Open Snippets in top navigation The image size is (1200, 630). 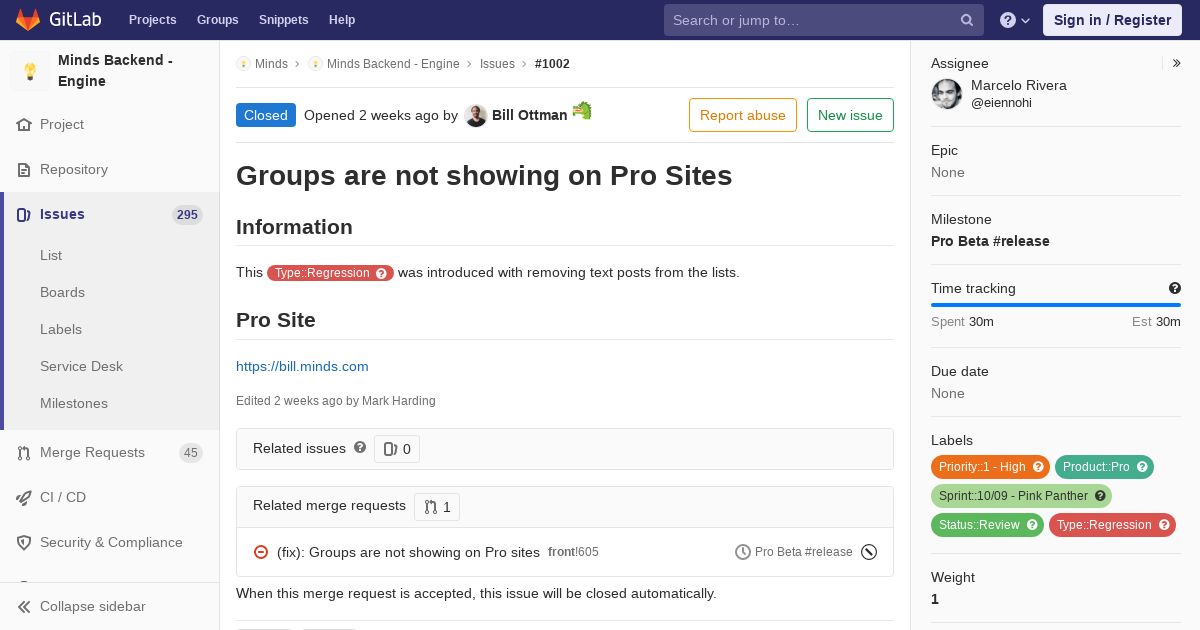[x=283, y=20]
